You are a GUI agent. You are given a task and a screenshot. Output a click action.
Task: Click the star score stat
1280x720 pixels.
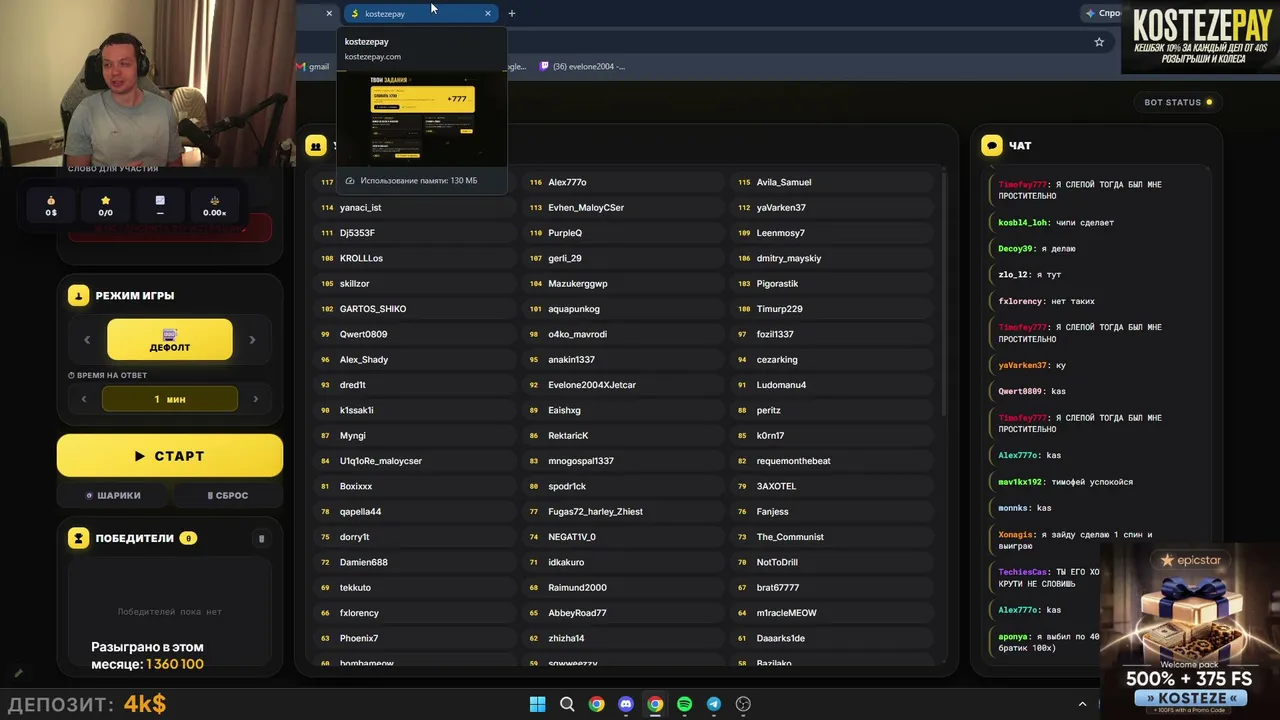point(105,205)
